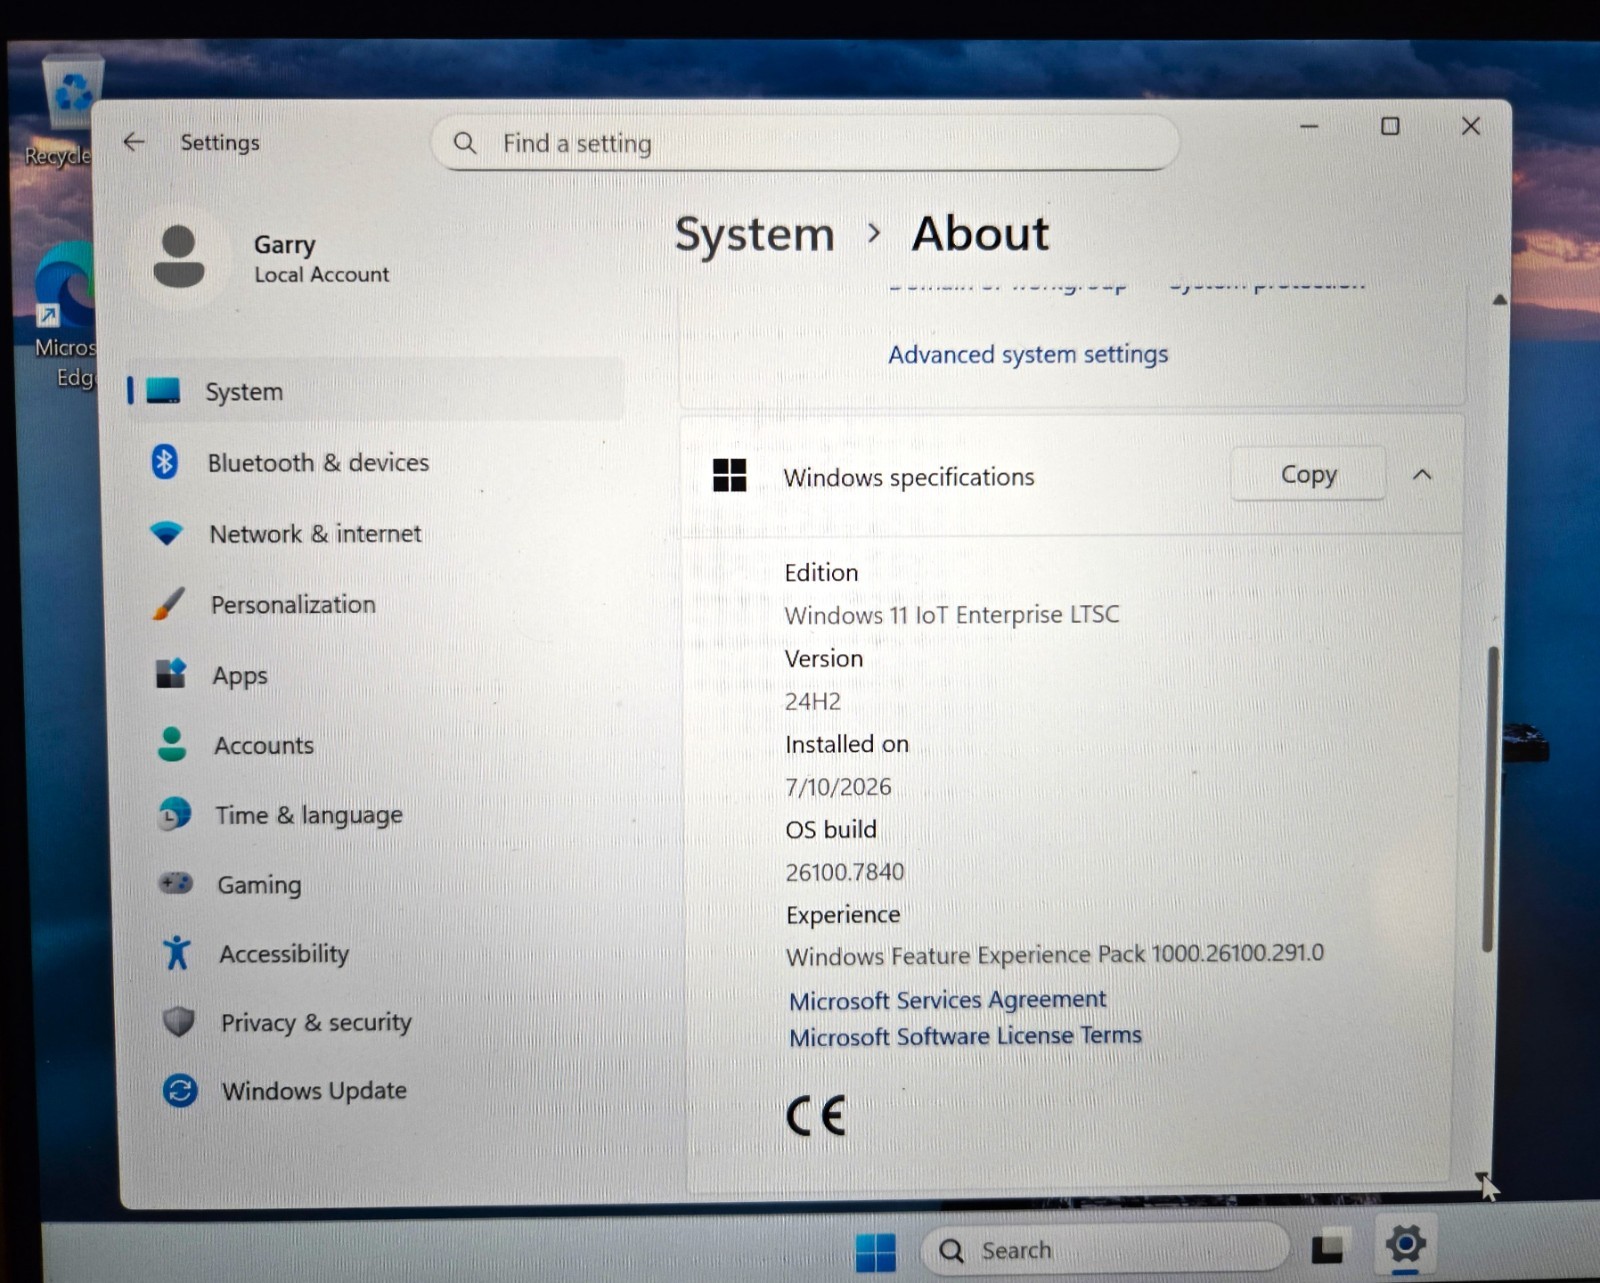Click the Privacy & security shield icon
The image size is (1600, 1283).
178,1021
